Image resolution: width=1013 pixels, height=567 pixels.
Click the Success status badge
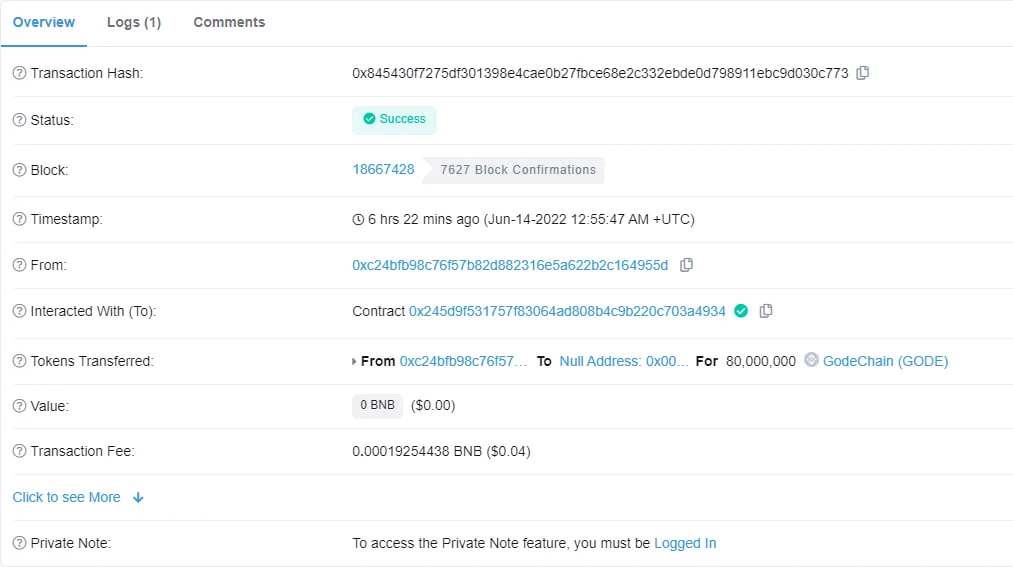[x=394, y=120]
